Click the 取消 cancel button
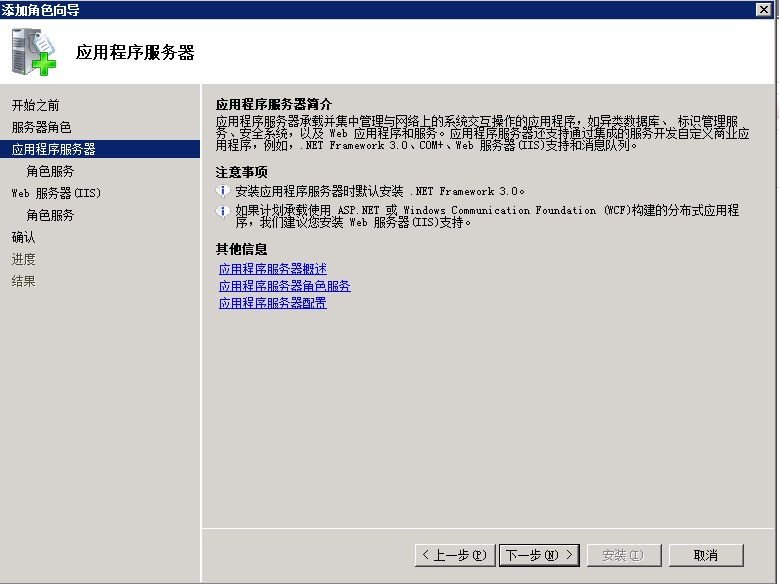 706,555
